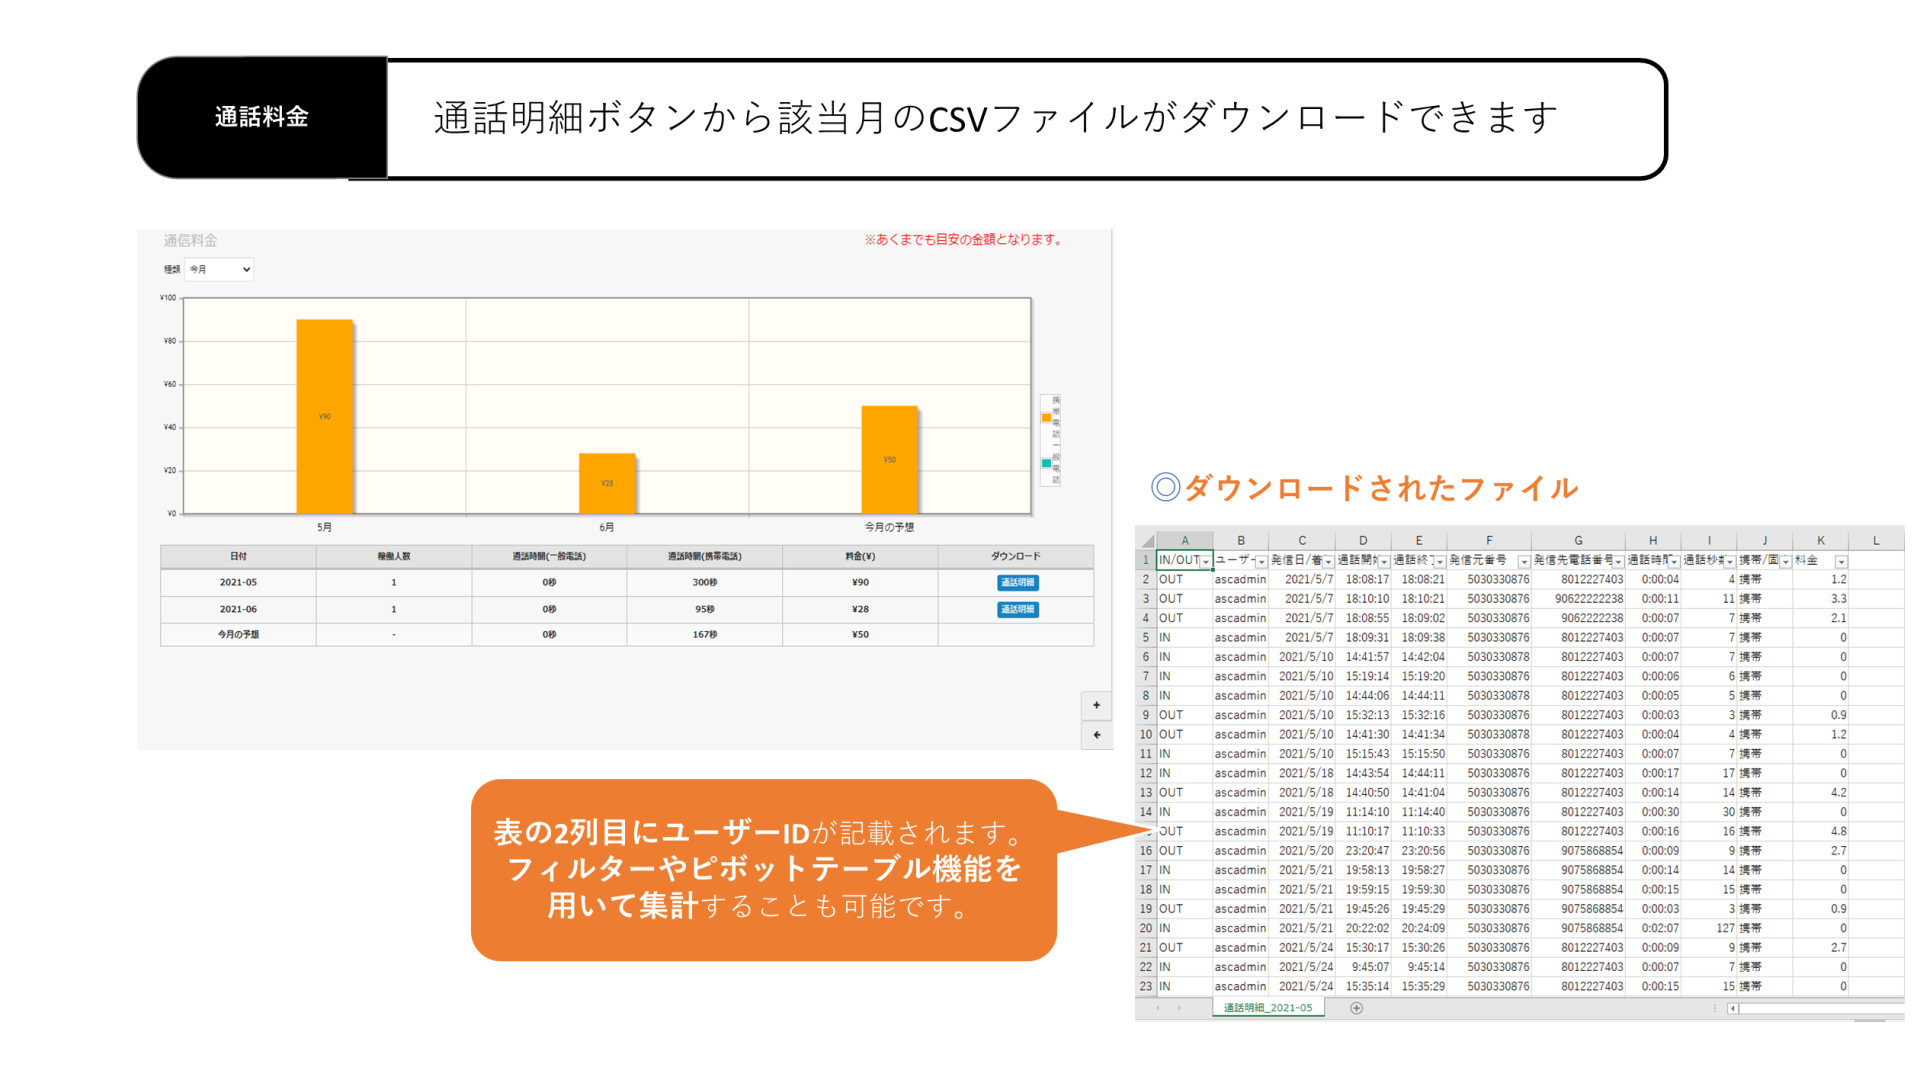Viewport: 1920px width, 1080px height.
Task: Select column G header in spreadsheet
Action: [1578, 541]
